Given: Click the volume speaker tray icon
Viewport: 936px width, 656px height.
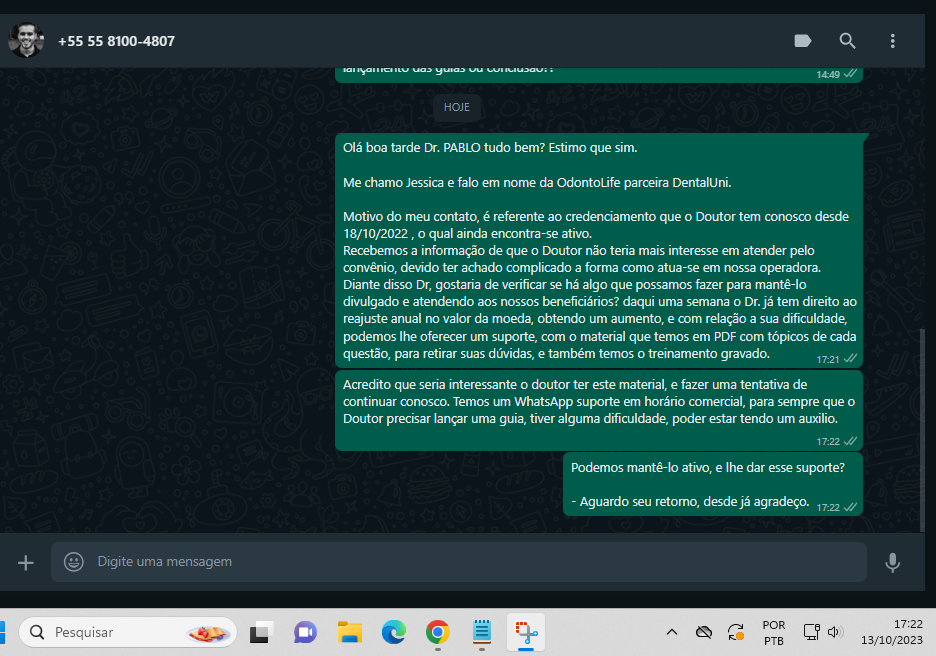Looking at the screenshot, I should tap(835, 632).
